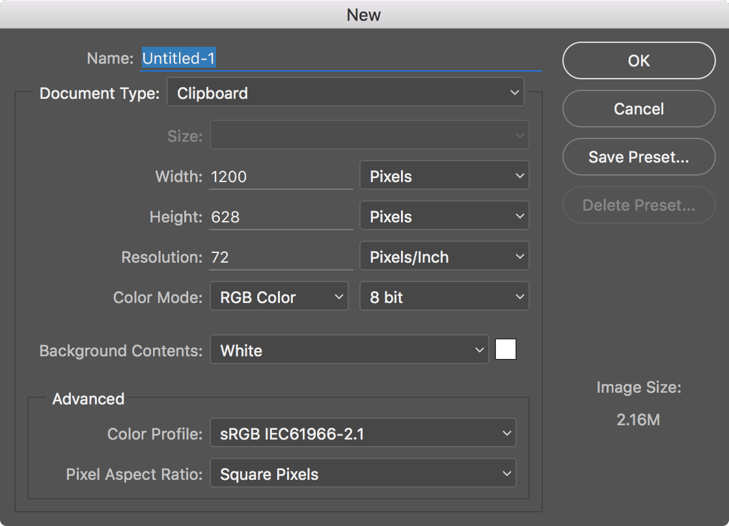729x526 pixels.
Task: Click the Name text field containing Untitled-1
Action: tap(340, 58)
